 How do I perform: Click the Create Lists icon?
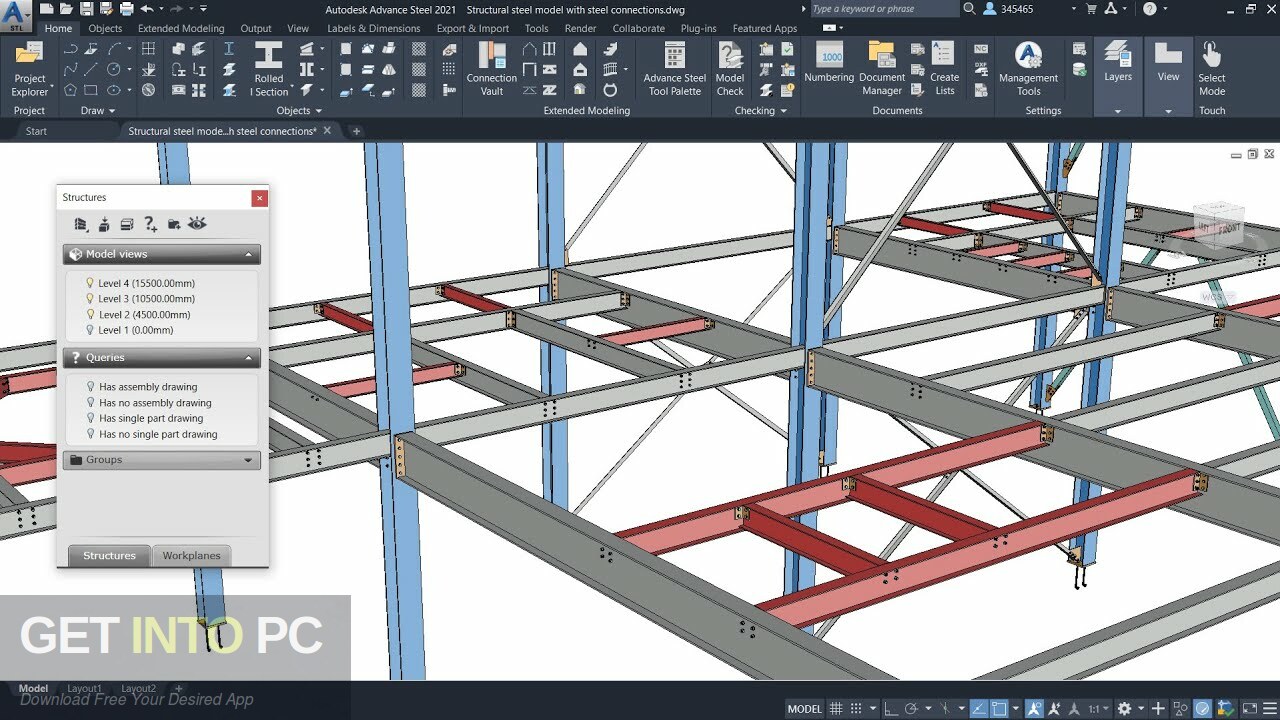tap(944, 69)
